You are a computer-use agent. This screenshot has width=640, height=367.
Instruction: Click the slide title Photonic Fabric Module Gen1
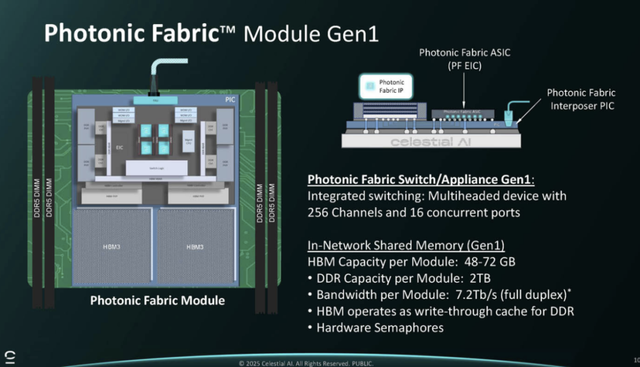(211, 33)
